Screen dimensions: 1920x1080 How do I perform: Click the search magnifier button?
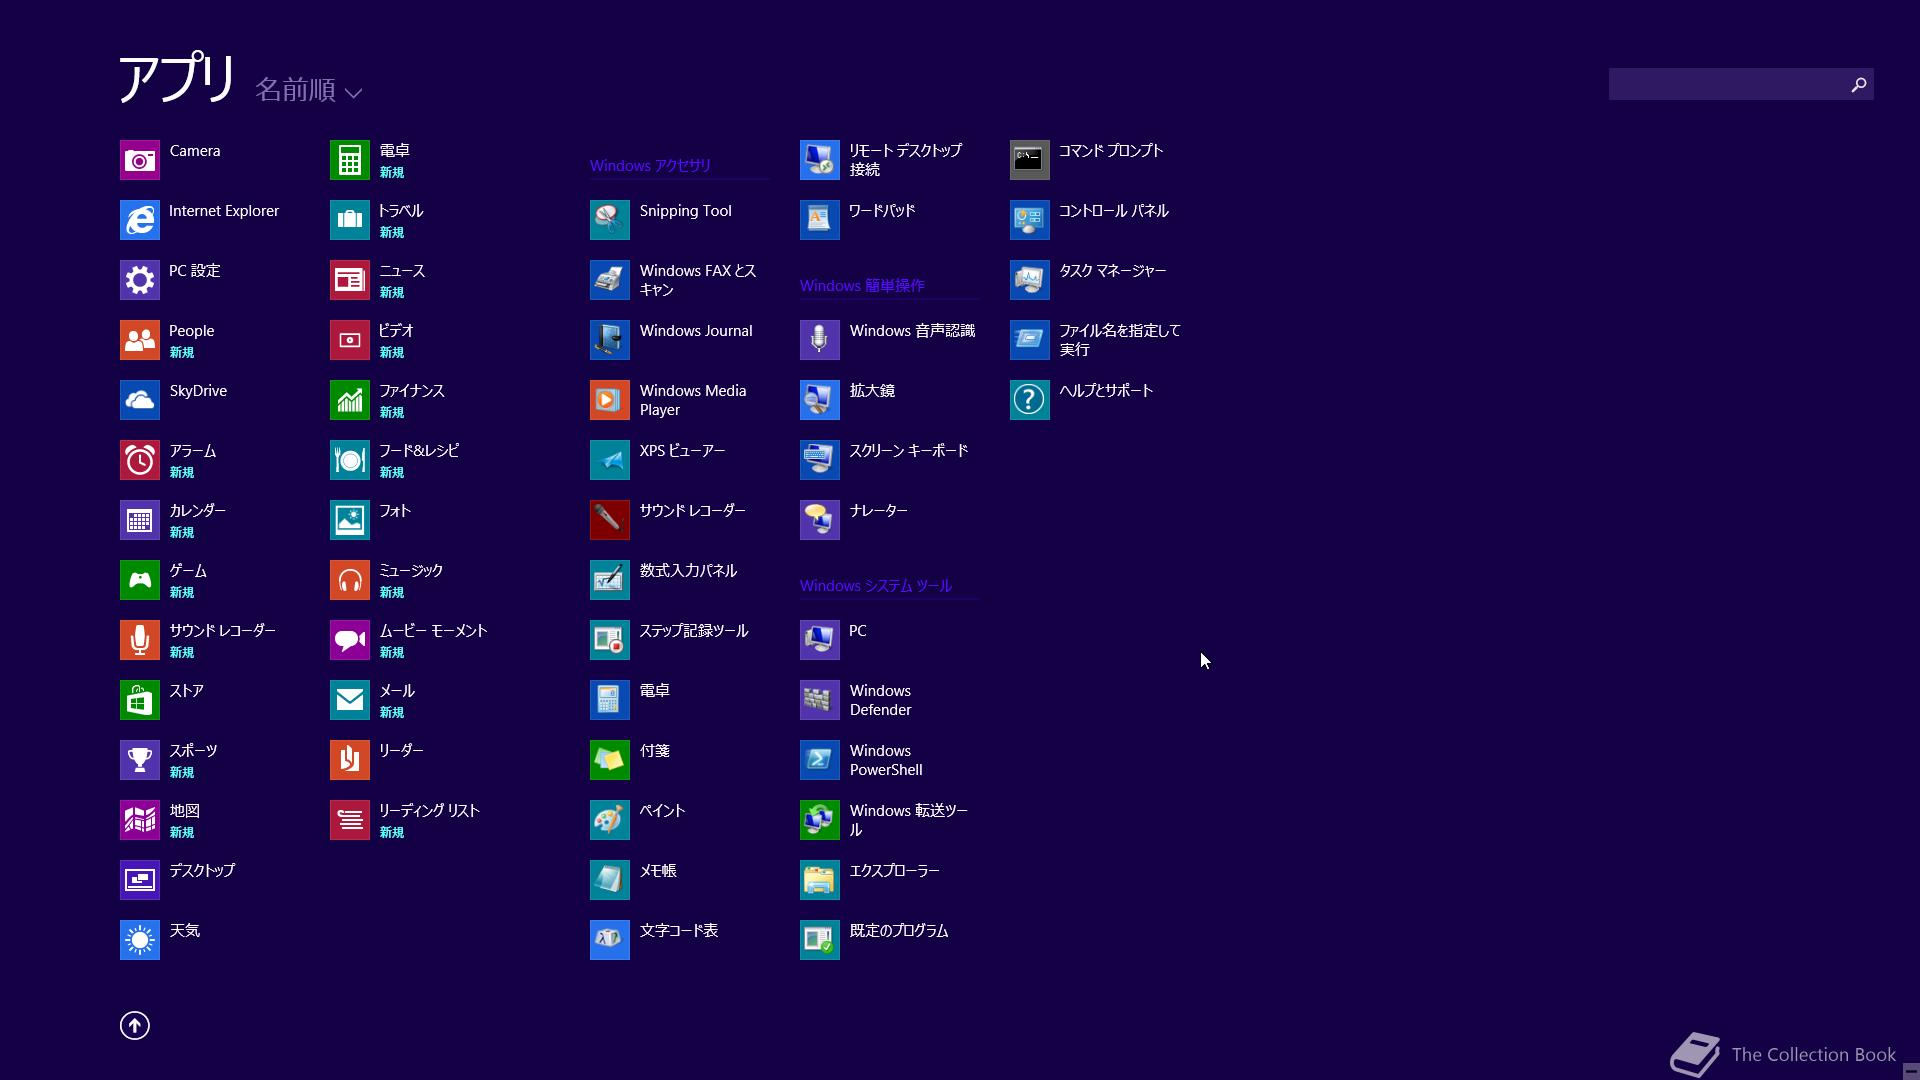pos(1859,85)
